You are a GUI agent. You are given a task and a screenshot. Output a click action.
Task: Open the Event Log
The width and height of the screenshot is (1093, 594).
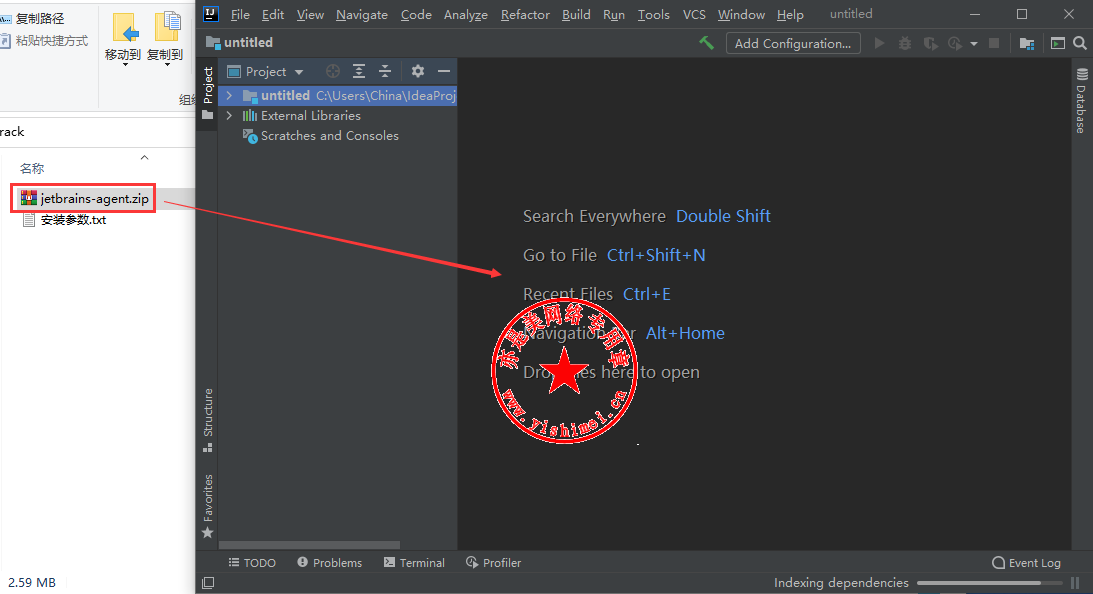[x=1026, y=563]
